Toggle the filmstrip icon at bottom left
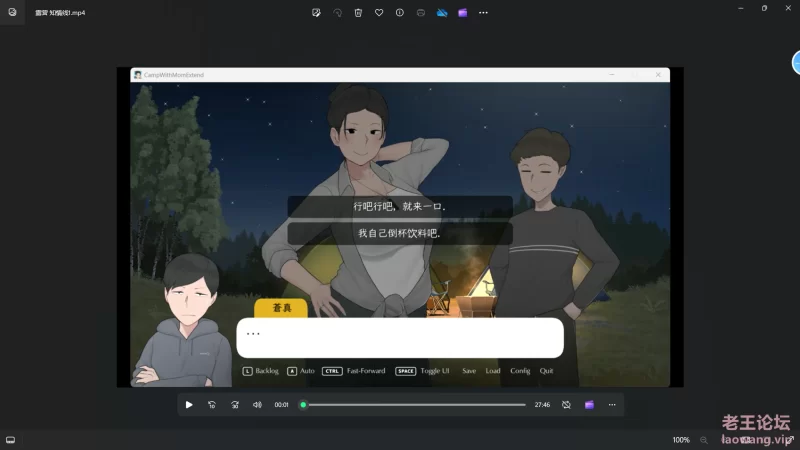The width and height of the screenshot is (800, 450). (10, 440)
